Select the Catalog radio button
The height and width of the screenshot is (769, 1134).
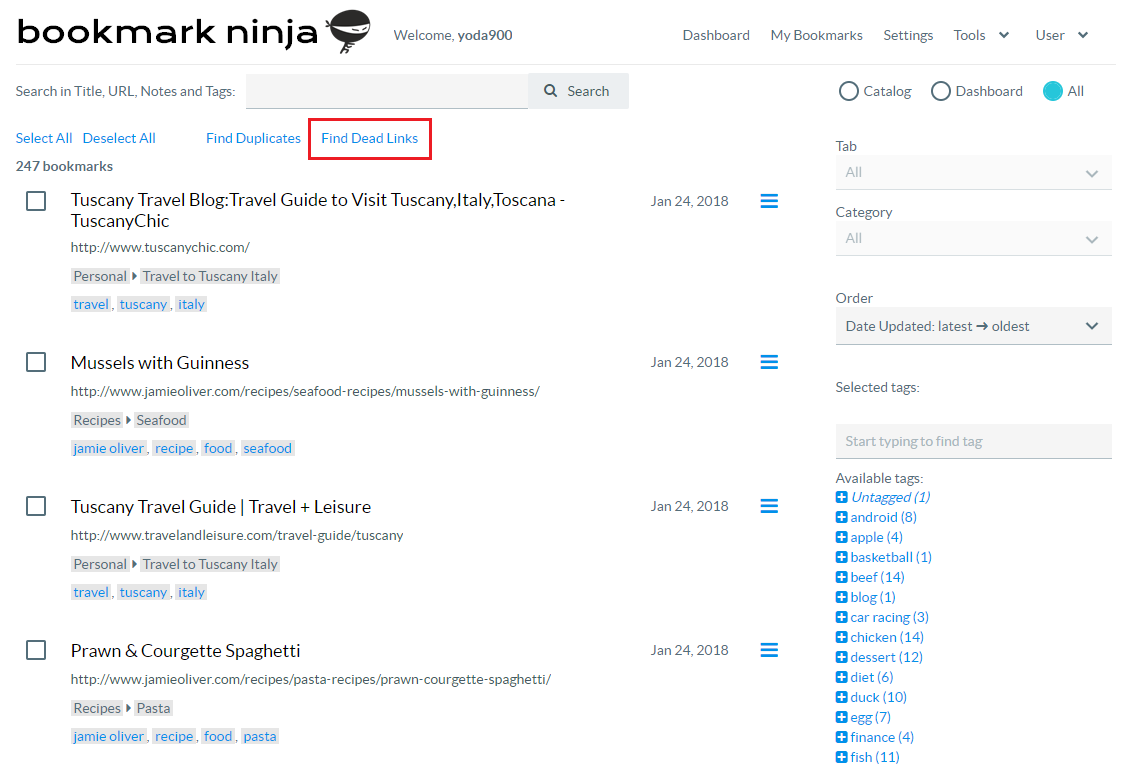(x=849, y=90)
